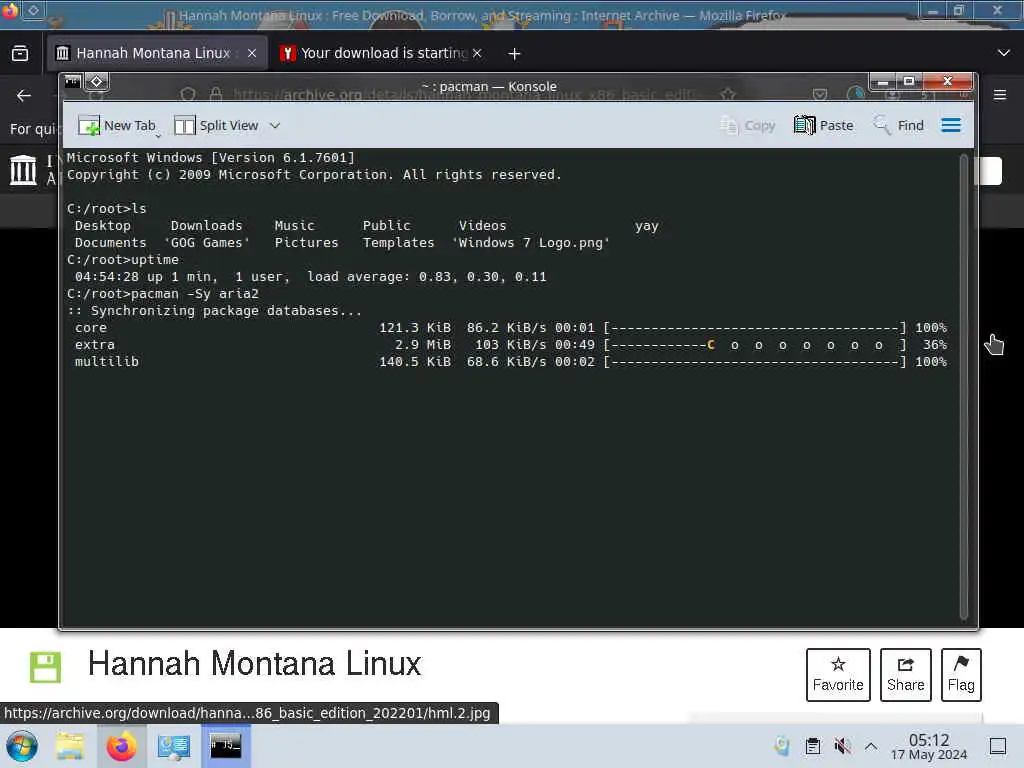Expand Firefox list all tabs chevron

point(1004,53)
